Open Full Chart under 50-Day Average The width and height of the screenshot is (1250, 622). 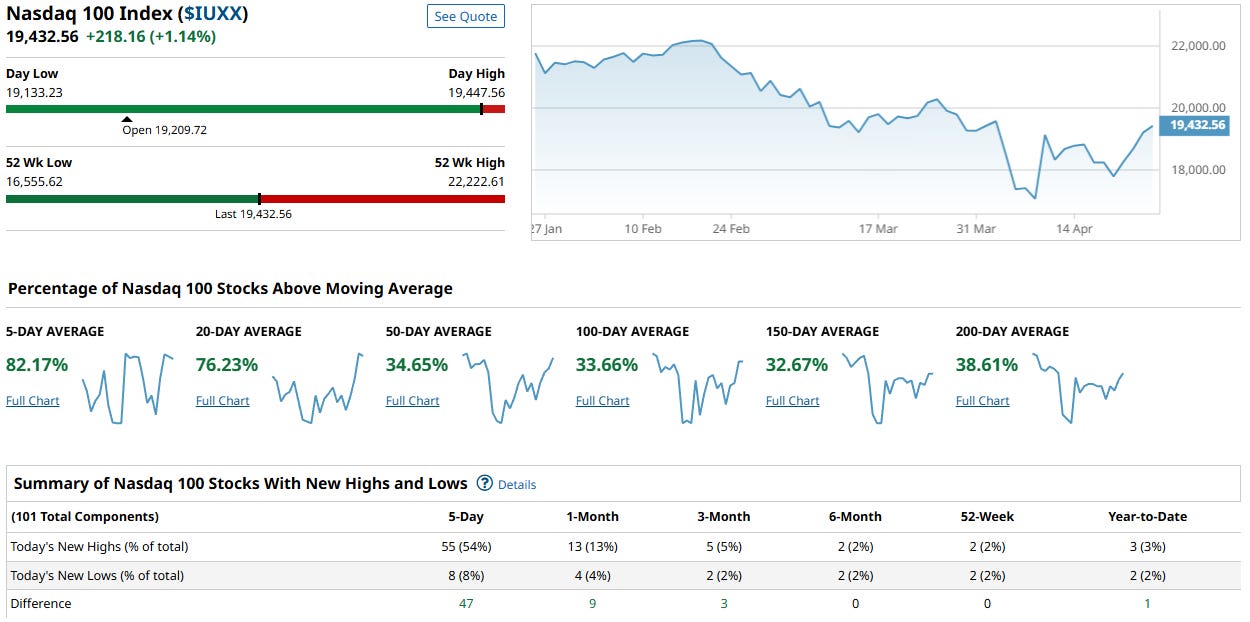[x=412, y=401]
